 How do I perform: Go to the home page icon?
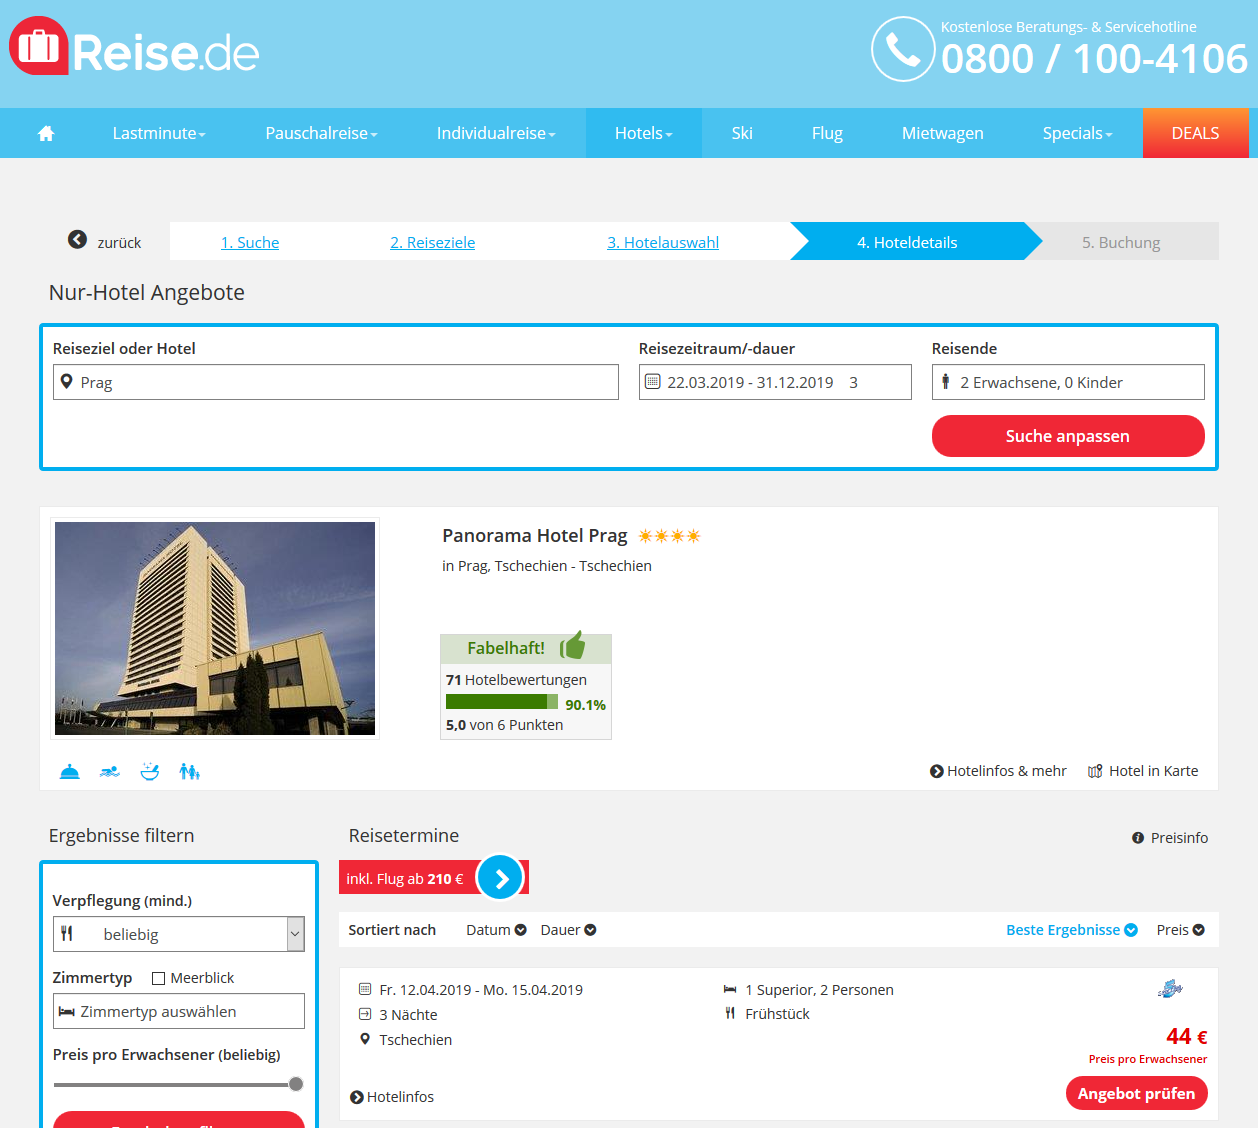[46, 133]
